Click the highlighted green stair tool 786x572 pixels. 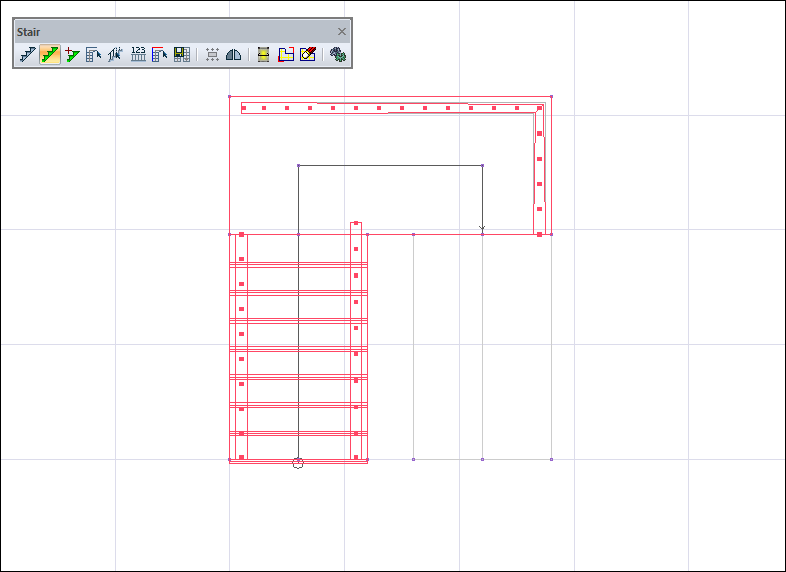point(50,55)
